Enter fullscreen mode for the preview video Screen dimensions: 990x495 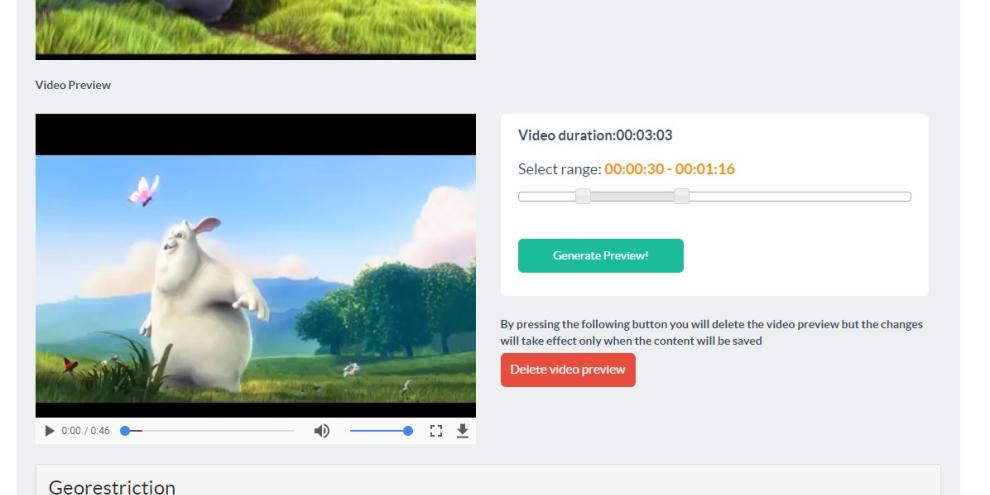point(435,431)
